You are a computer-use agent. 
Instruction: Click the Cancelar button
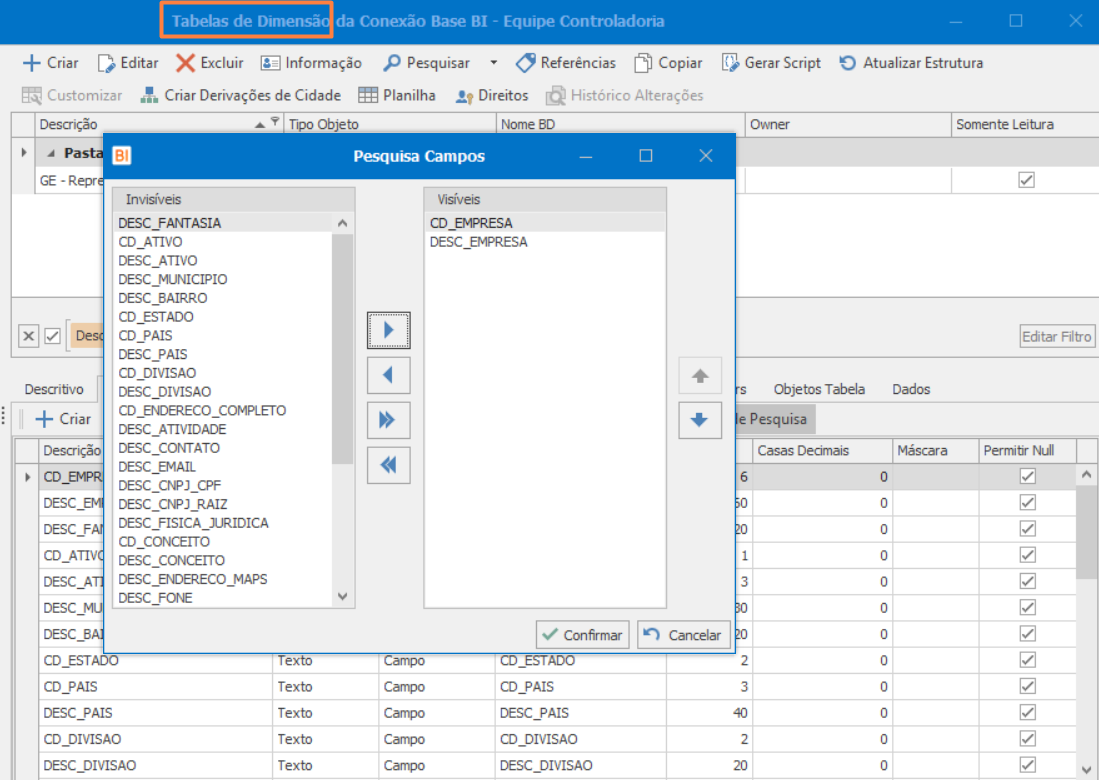tap(683, 635)
